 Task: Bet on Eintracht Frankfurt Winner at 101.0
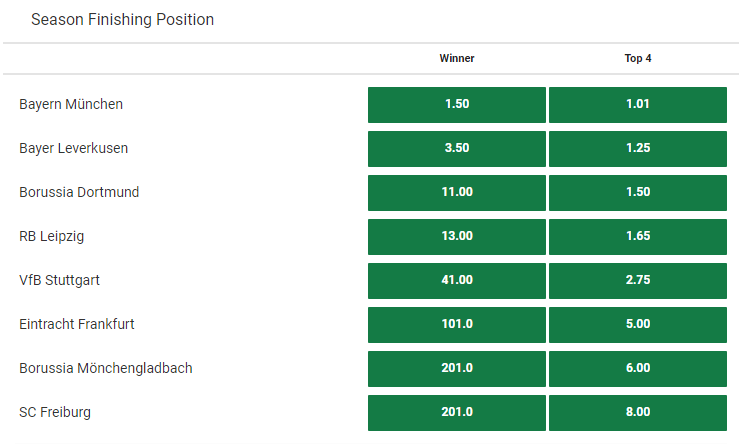point(457,325)
